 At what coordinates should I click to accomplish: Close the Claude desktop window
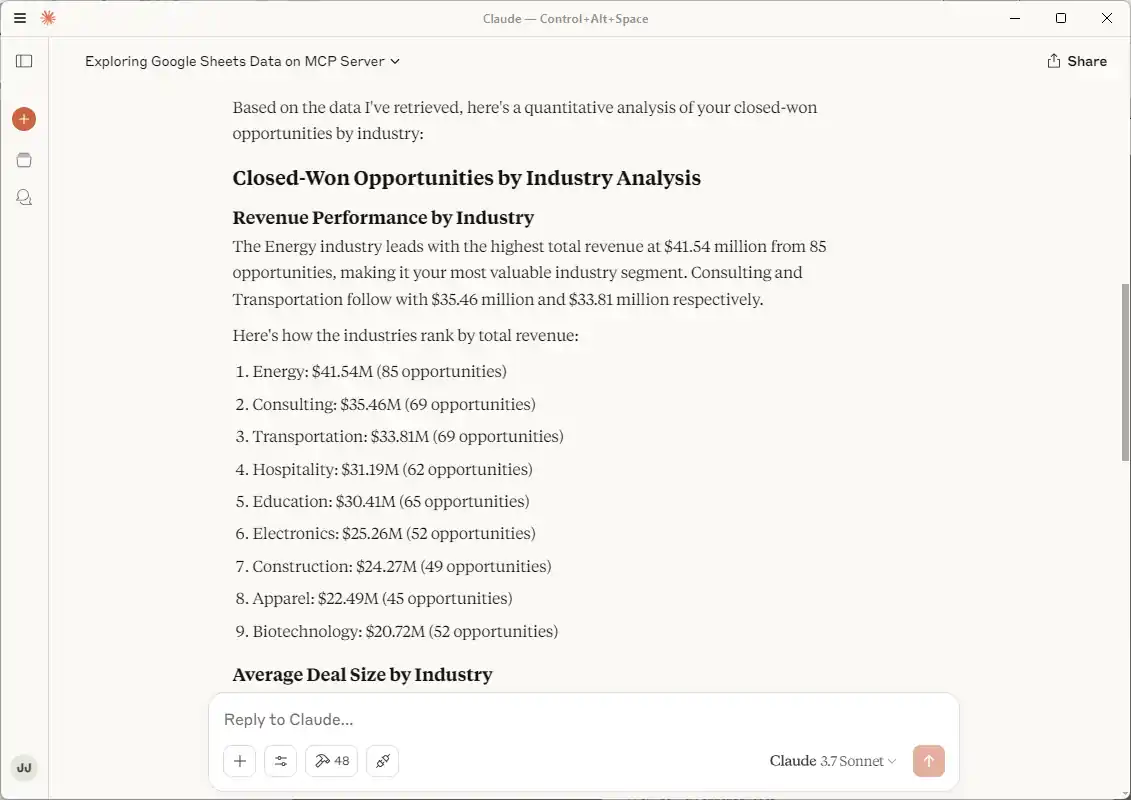pos(1107,18)
